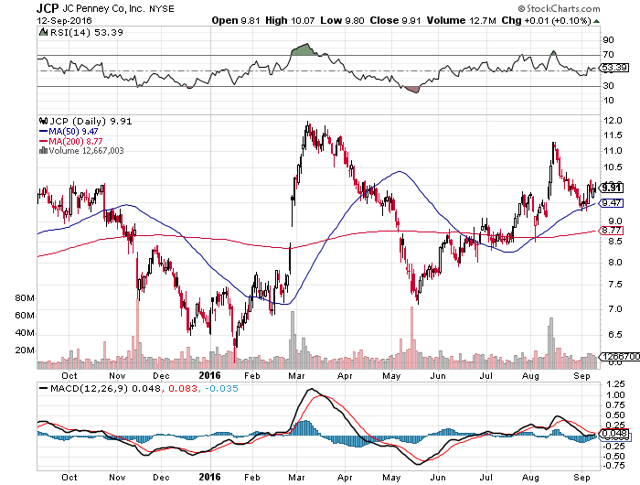Screen dimensions: 640x485
Task: Click the 2016 label under the price chart
Action: [209, 376]
